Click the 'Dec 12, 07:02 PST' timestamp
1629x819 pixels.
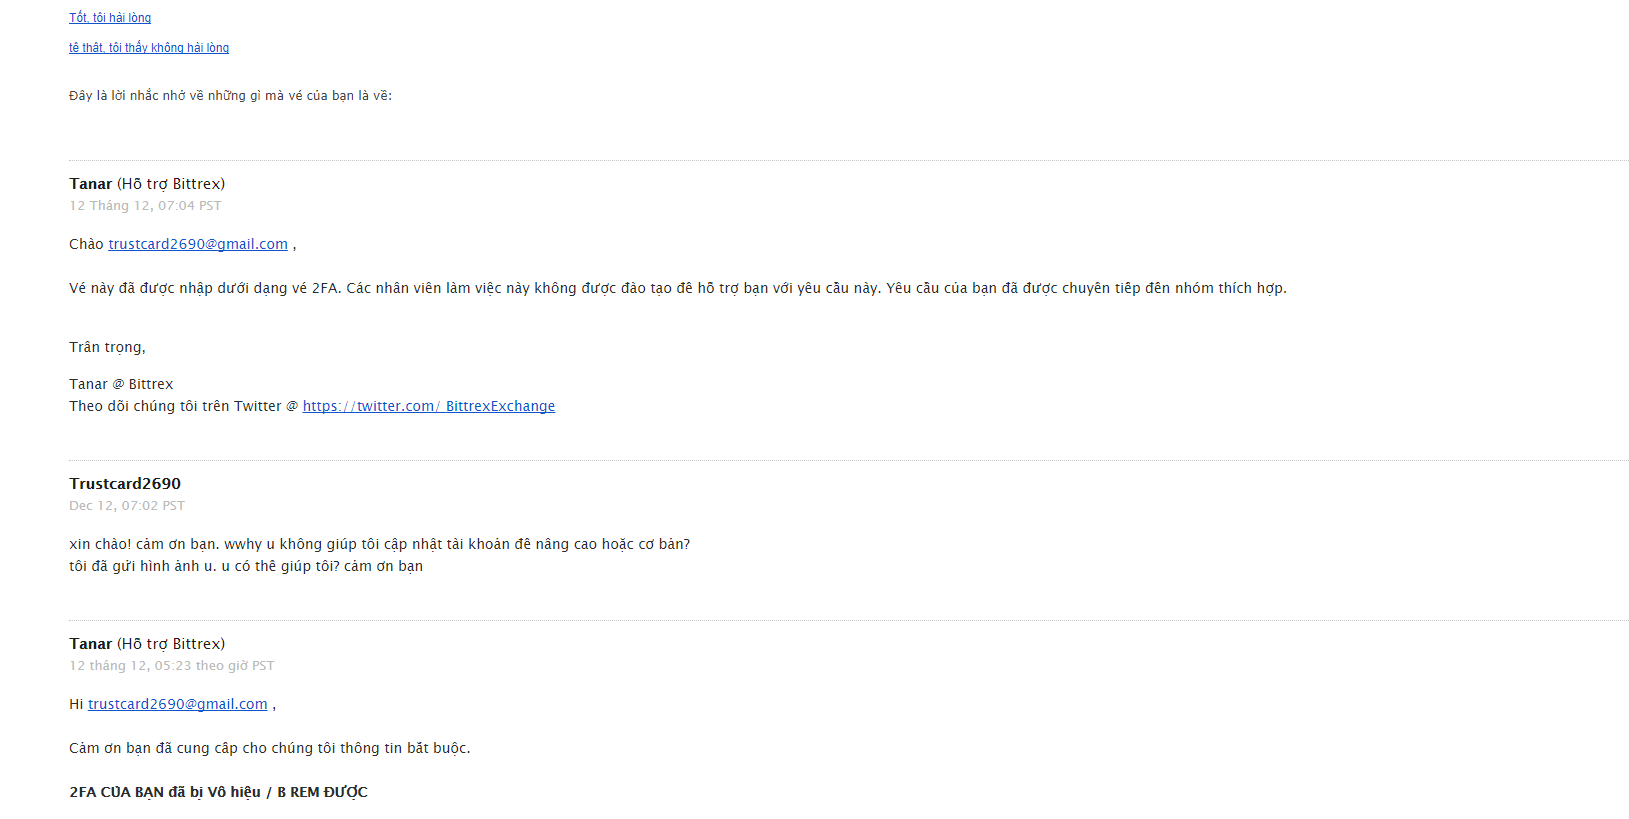[127, 506]
